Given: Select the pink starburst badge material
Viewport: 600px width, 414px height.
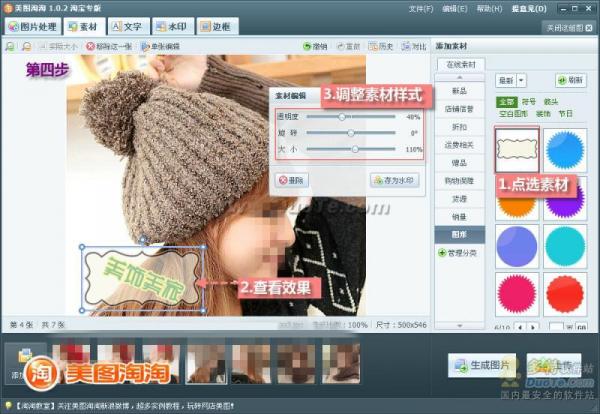Looking at the screenshot, I should click(517, 292).
